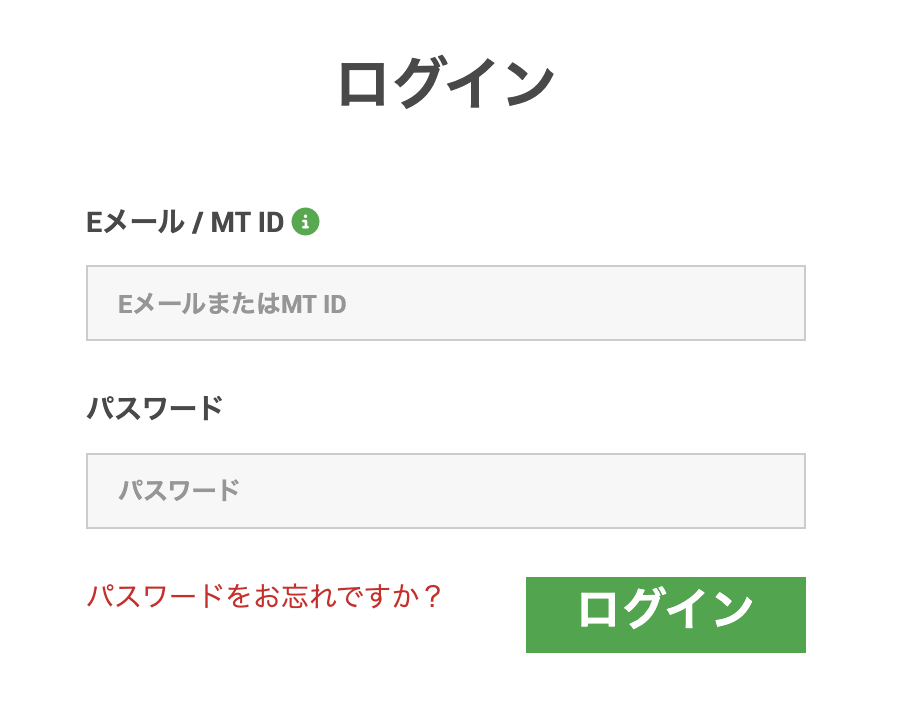Focus the EメールまたはMT ID input field
Image resolution: width=902 pixels, height=728 pixels.
(446, 303)
